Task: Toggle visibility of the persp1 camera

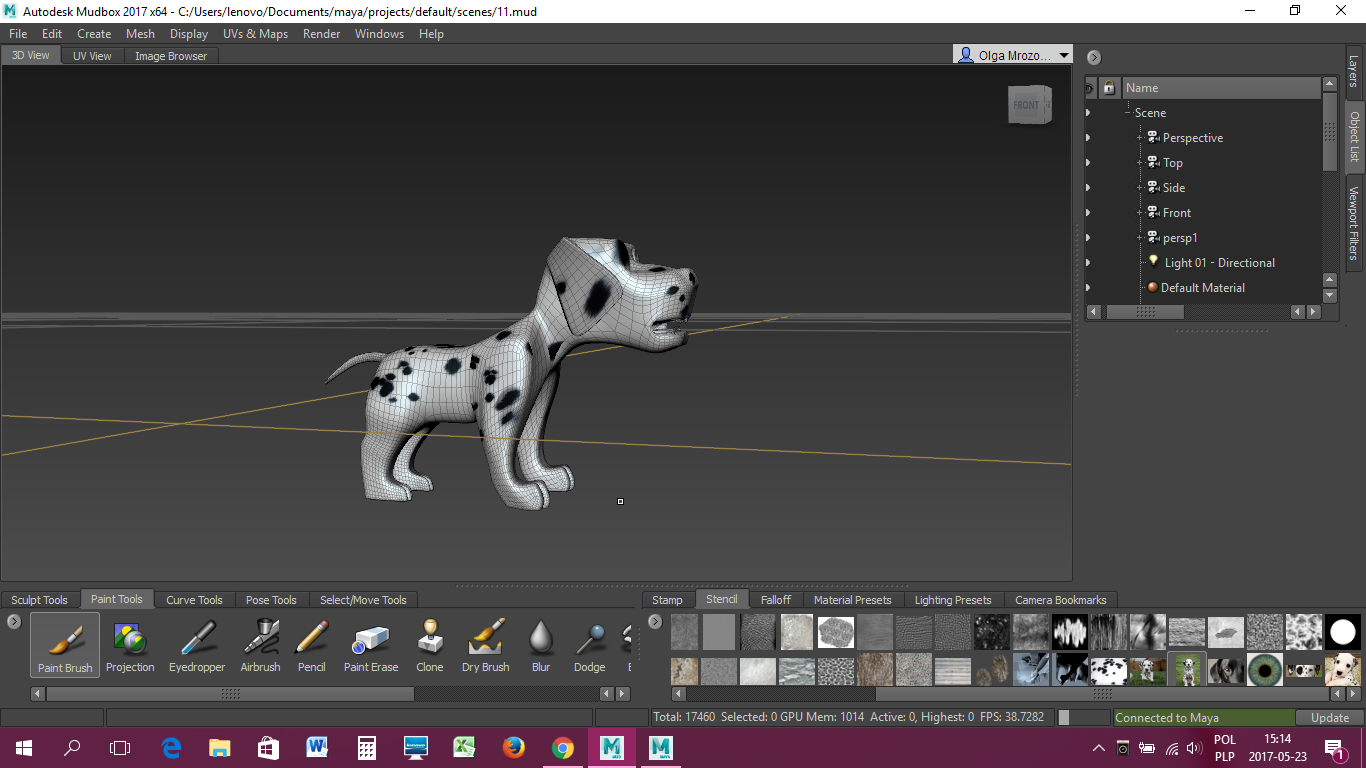Action: [x=1088, y=237]
